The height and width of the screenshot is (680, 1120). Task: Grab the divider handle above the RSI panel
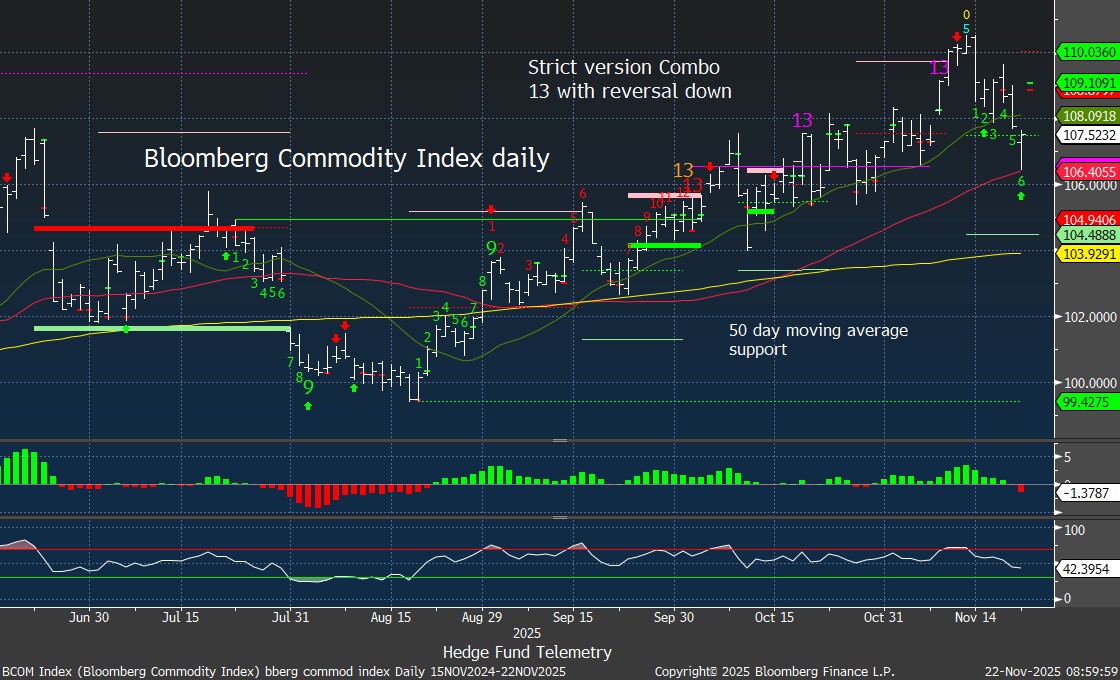tap(560, 518)
